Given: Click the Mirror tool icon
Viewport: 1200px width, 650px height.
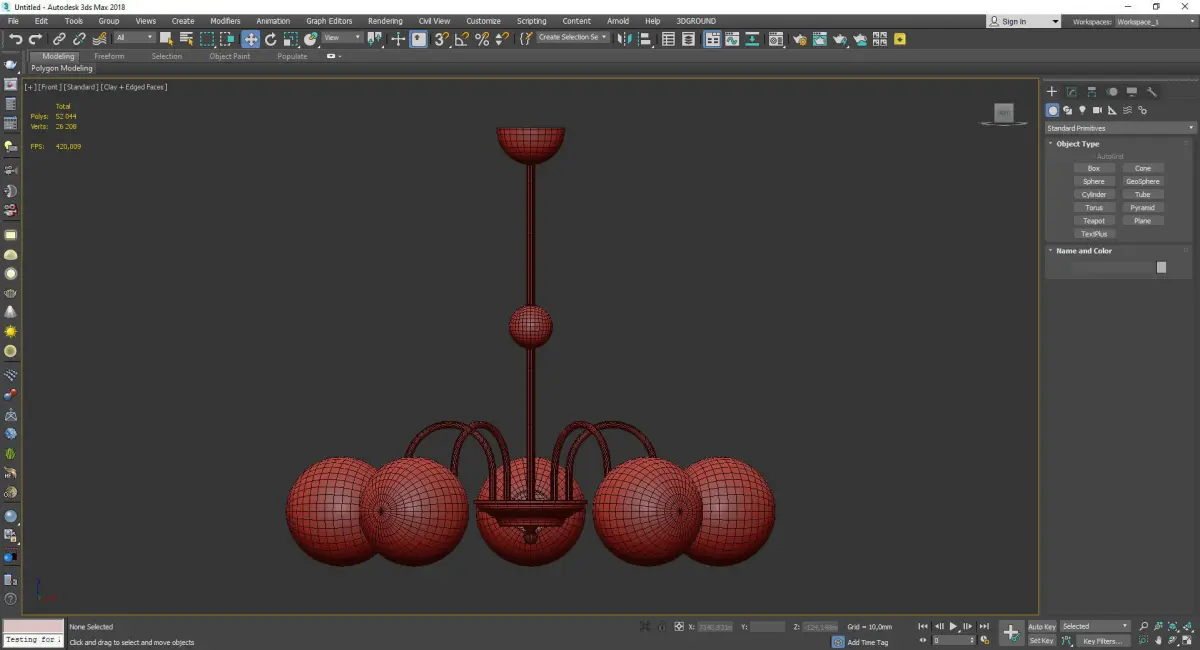Looking at the screenshot, I should pos(625,39).
